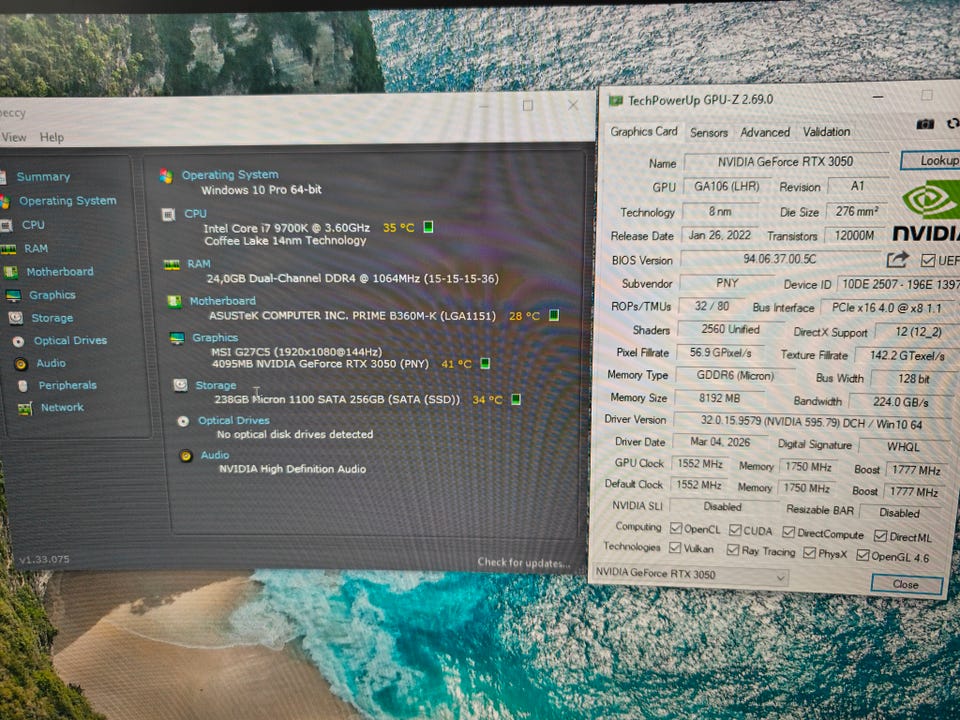Click Check for updates link in Speccy

coord(523,562)
